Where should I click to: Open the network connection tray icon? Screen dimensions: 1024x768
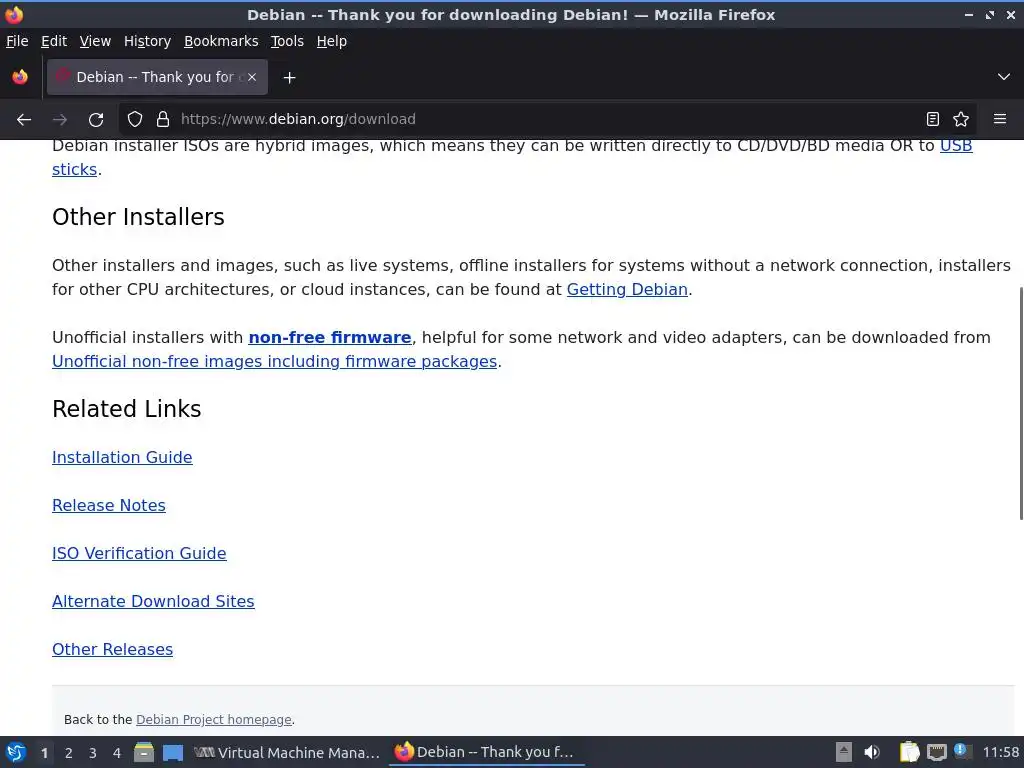(936, 752)
